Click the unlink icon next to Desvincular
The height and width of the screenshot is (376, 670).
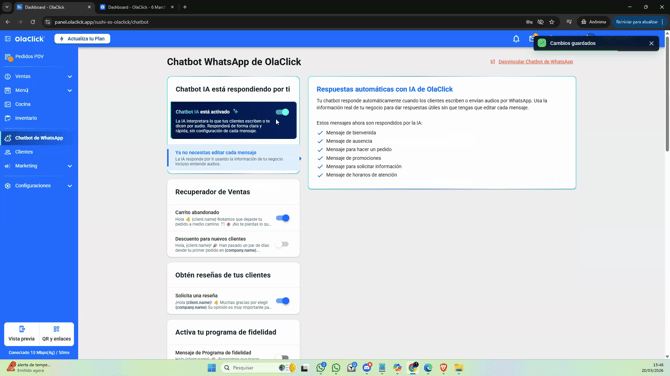pos(493,62)
